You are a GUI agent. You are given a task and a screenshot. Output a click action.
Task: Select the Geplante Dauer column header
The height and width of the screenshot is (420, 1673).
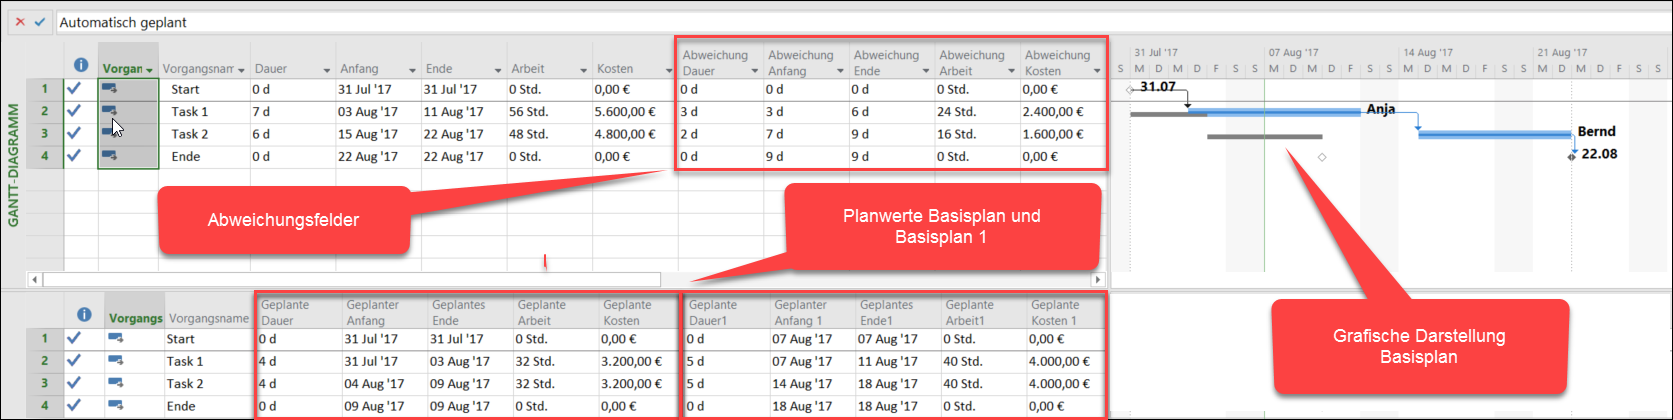(297, 312)
